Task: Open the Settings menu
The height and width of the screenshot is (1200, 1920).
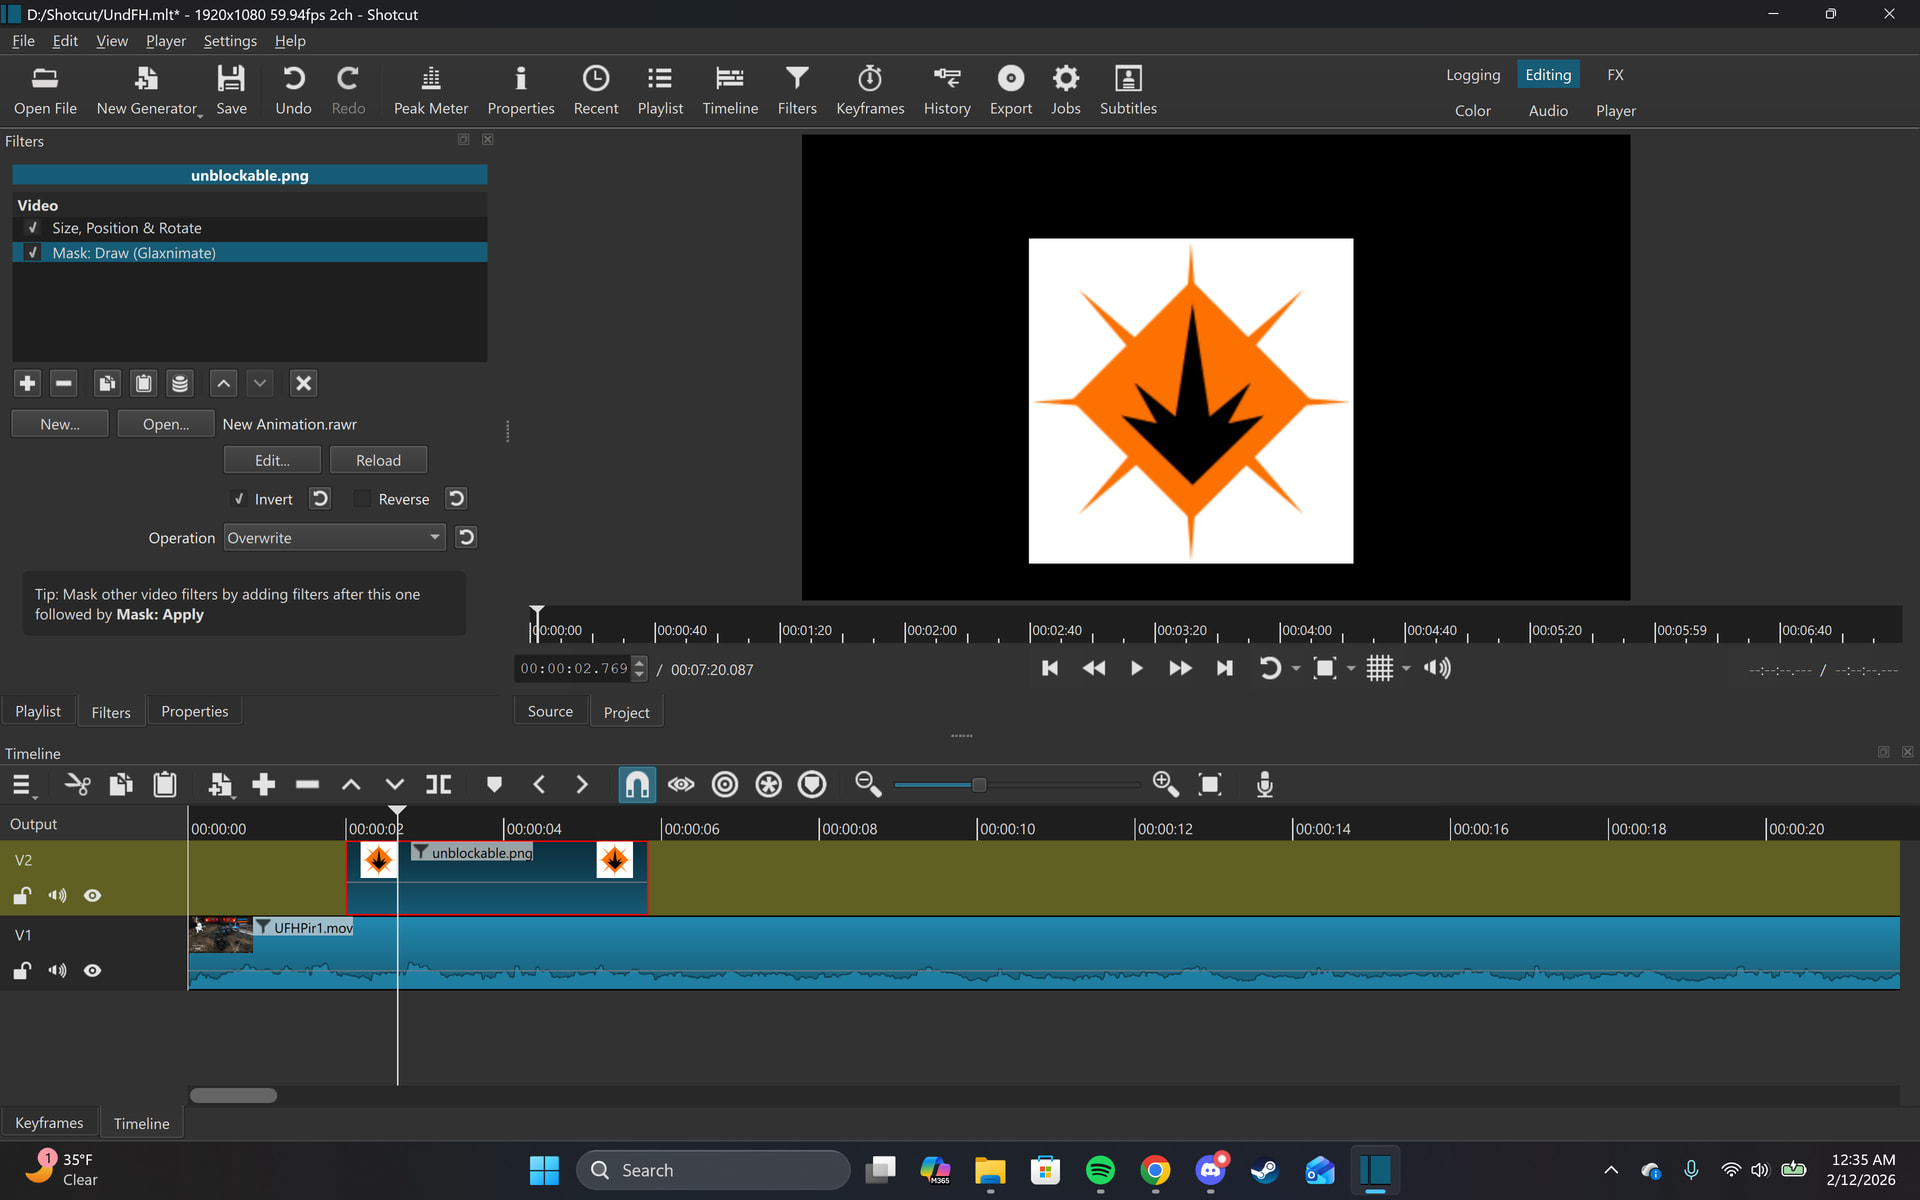Action: coord(229,41)
